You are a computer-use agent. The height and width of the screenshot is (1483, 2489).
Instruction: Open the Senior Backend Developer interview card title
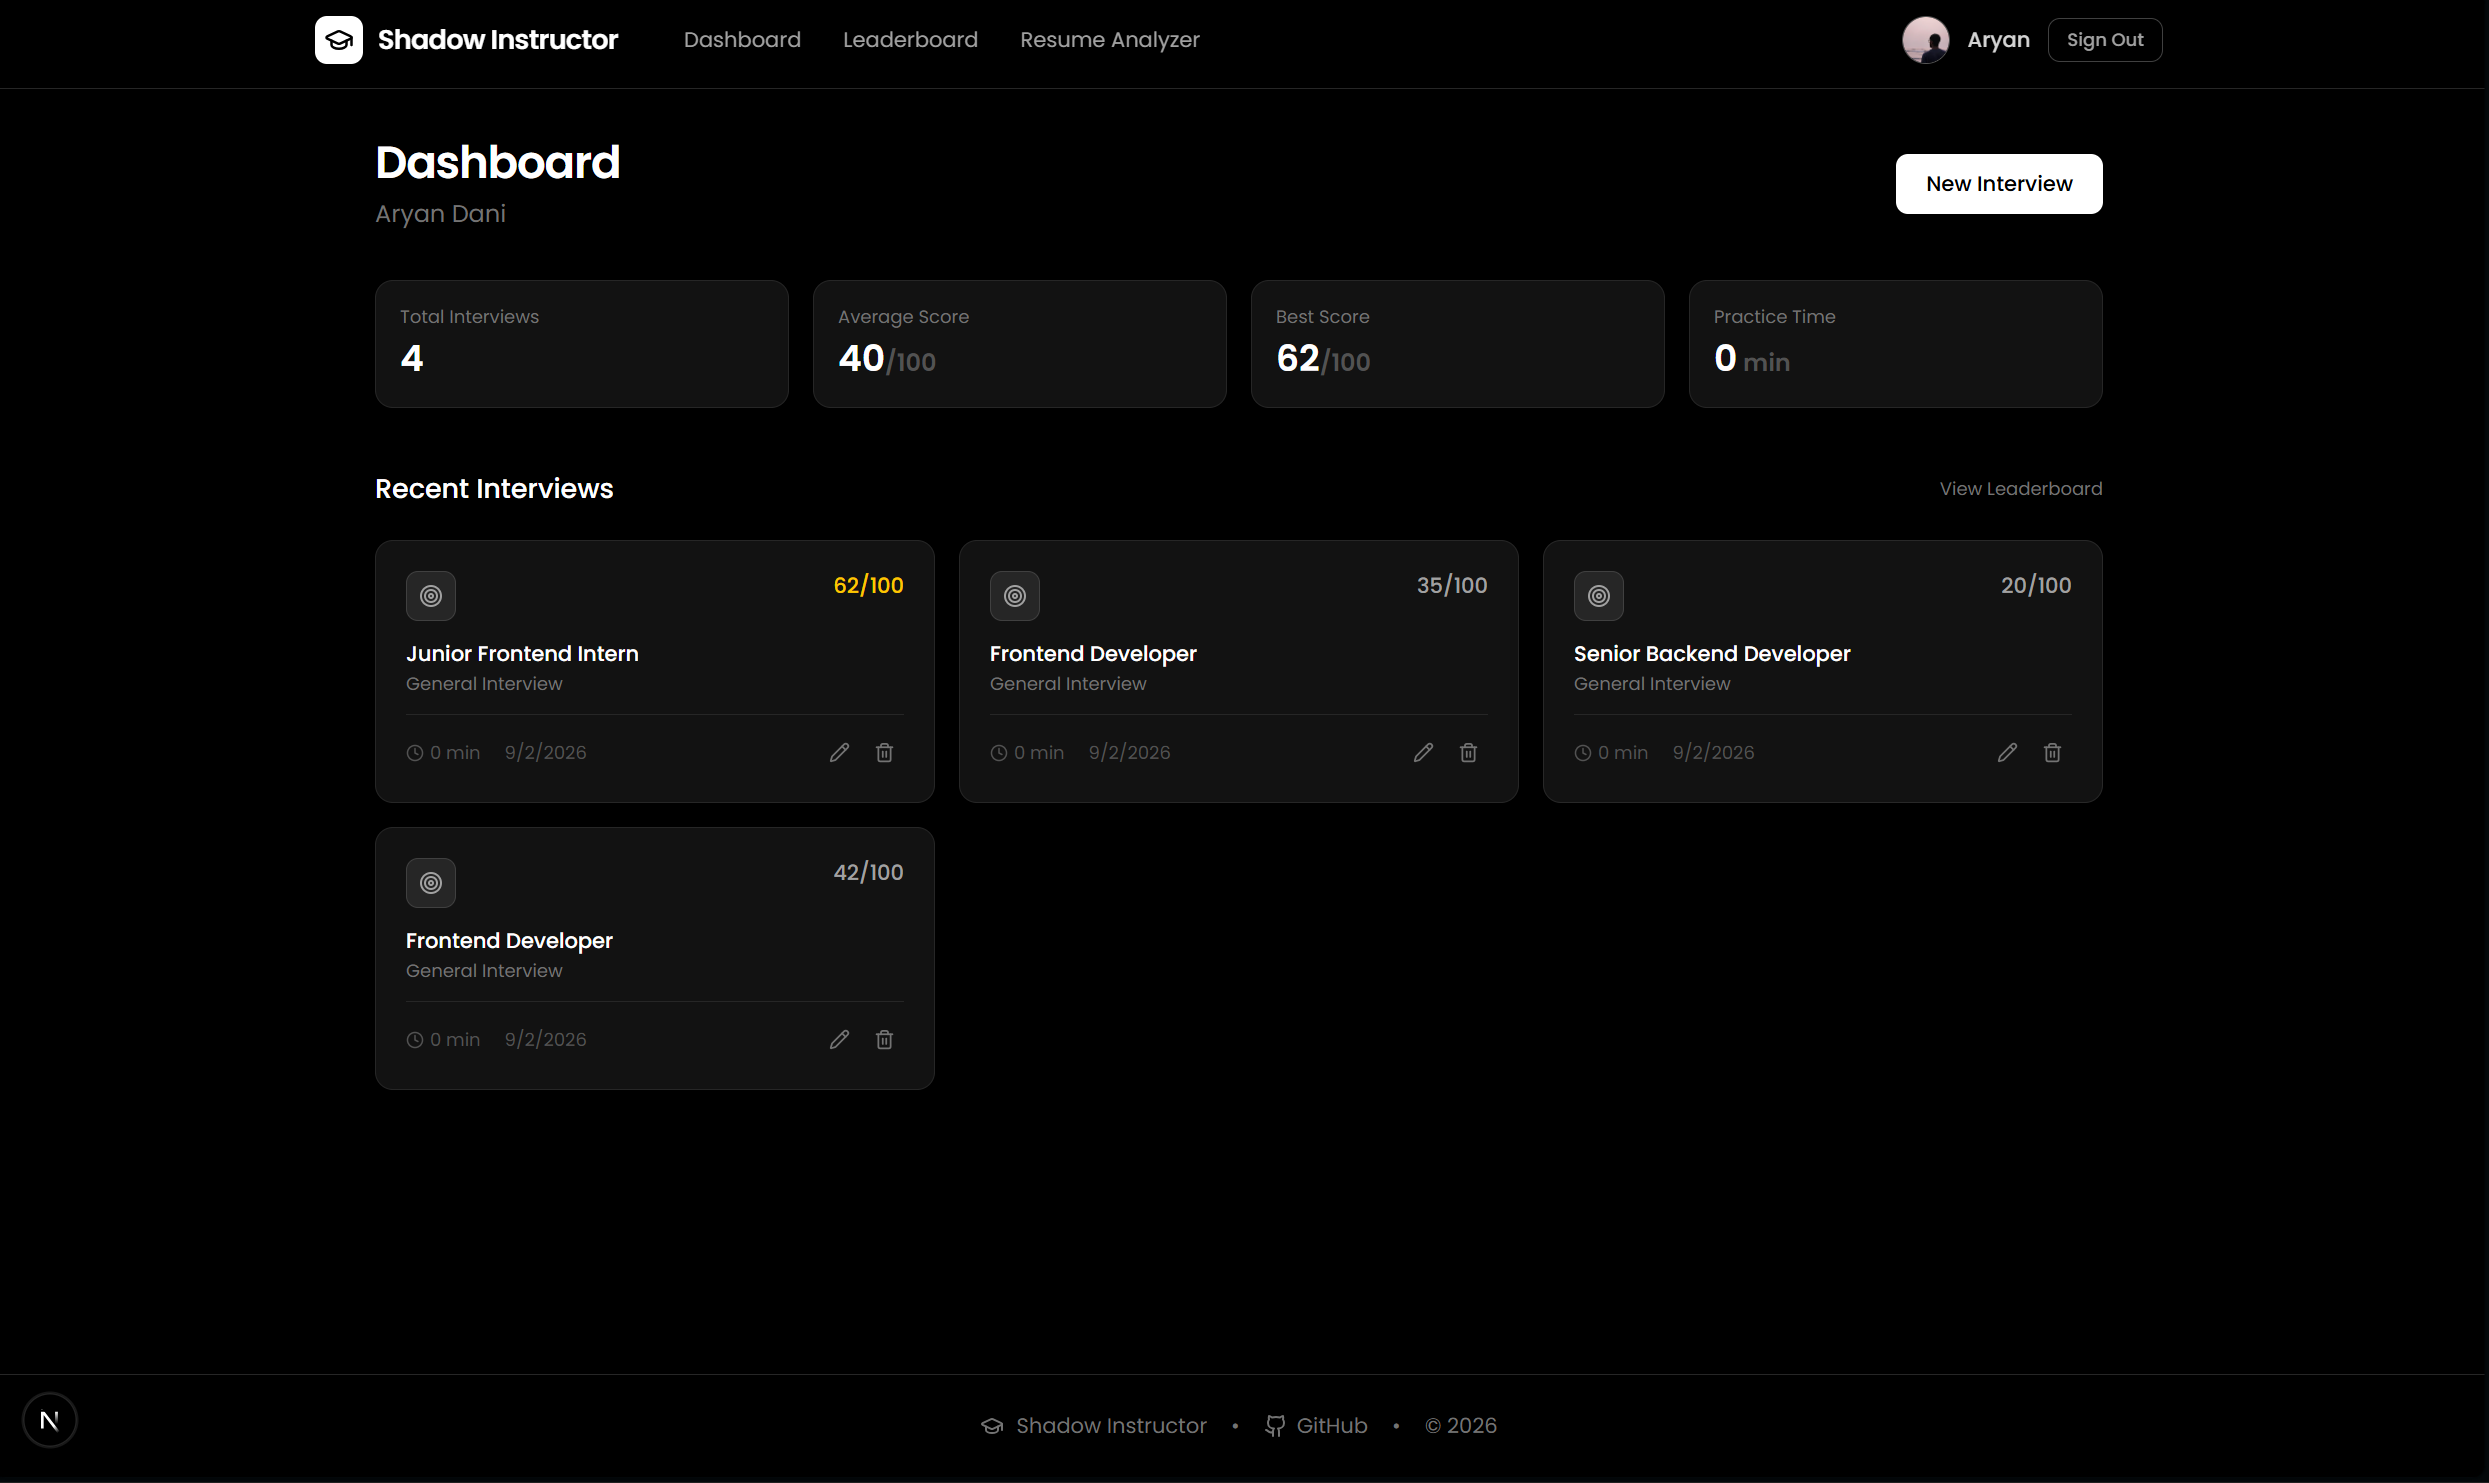(1711, 654)
